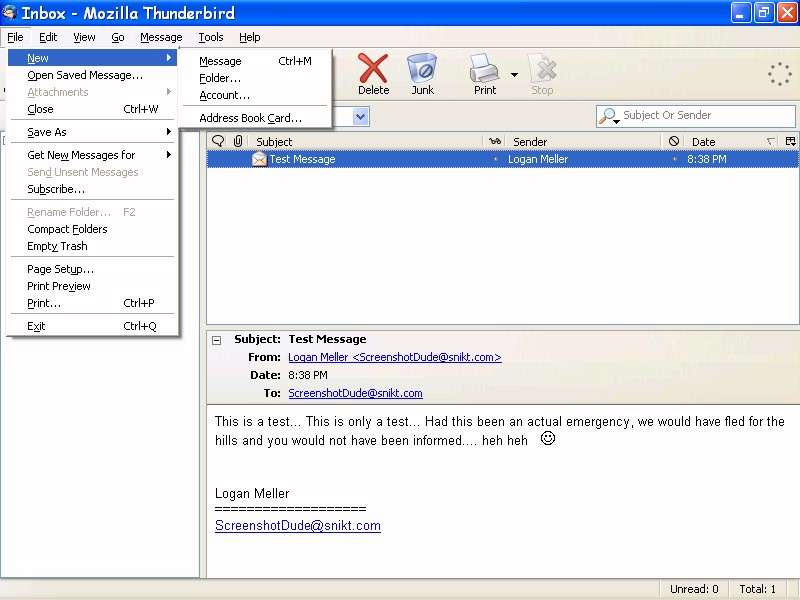Screen dimensions: 800x600
Task: Click the Stop toolbar icon
Action: [542, 74]
